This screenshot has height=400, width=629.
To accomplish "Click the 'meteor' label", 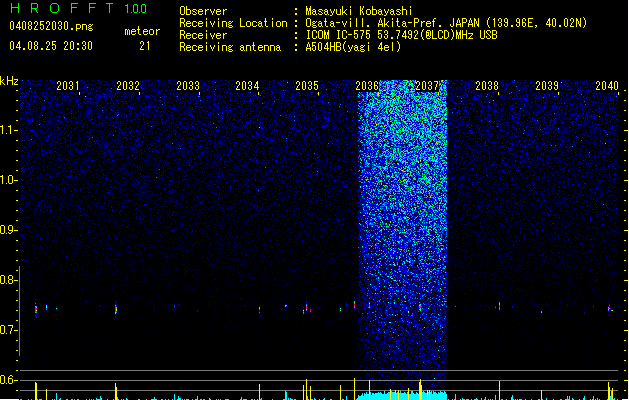I will (x=142, y=31).
